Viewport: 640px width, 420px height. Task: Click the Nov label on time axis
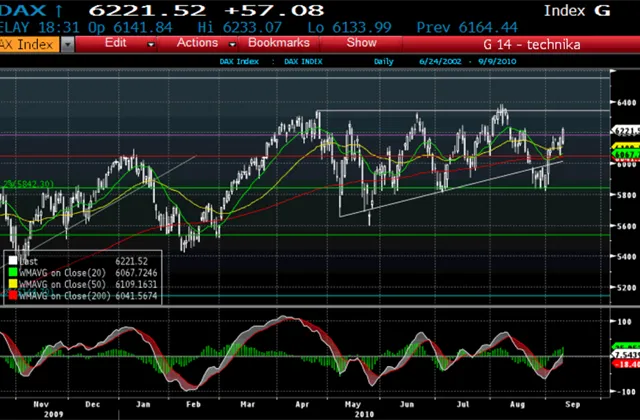click(41, 404)
